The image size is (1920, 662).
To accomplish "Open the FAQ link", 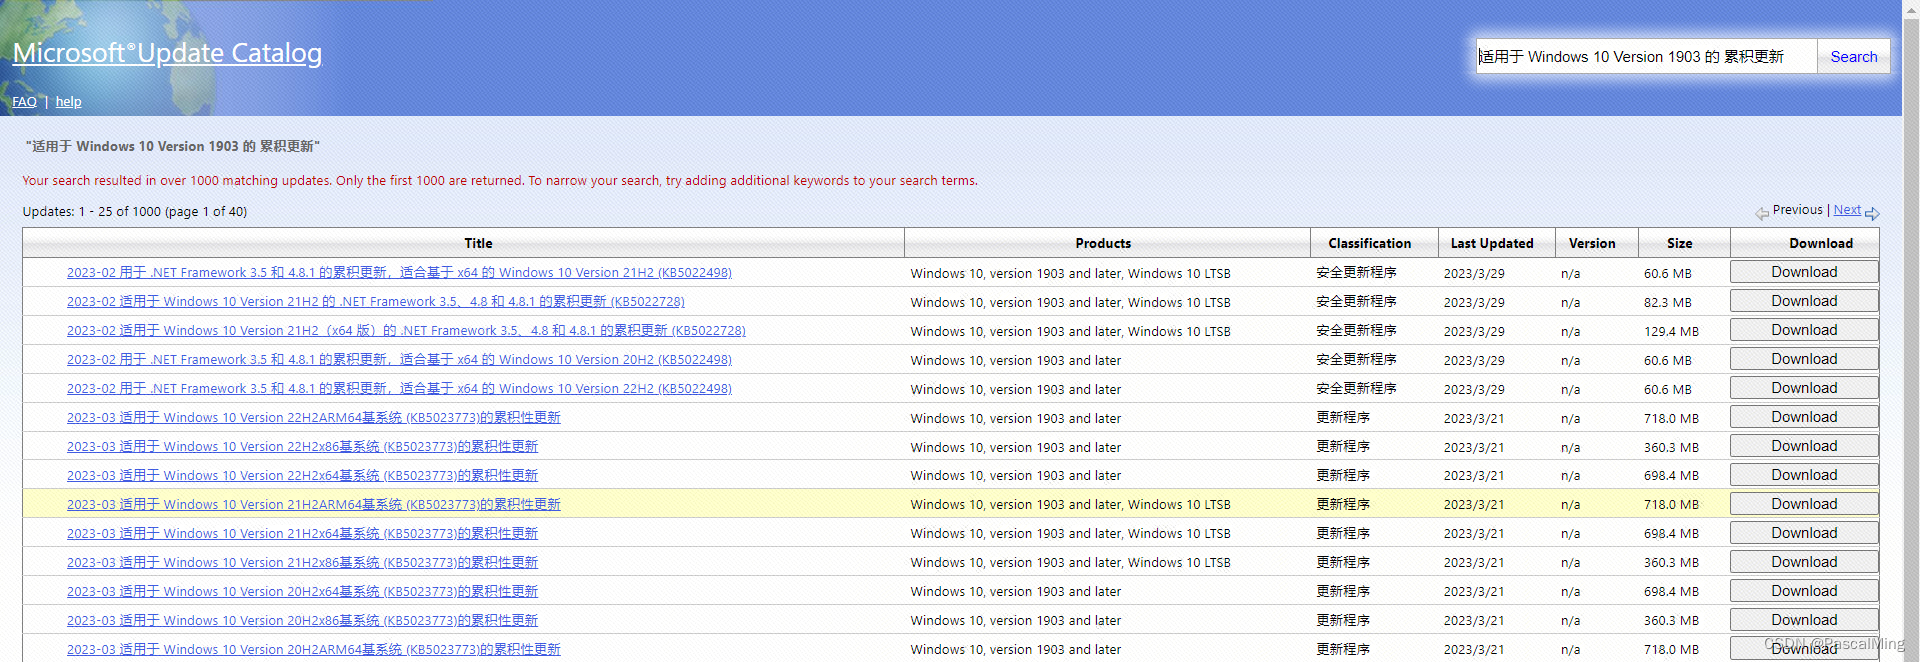I will tap(24, 102).
